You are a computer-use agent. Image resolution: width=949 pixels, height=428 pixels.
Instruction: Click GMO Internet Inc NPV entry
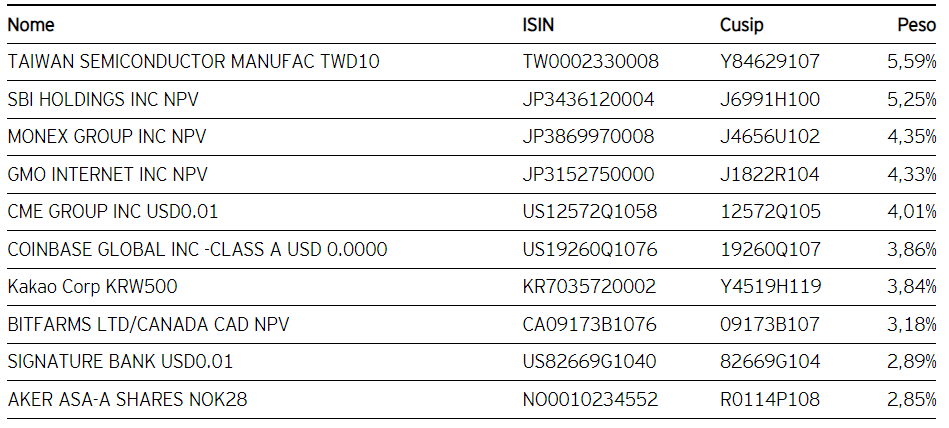coord(108,174)
